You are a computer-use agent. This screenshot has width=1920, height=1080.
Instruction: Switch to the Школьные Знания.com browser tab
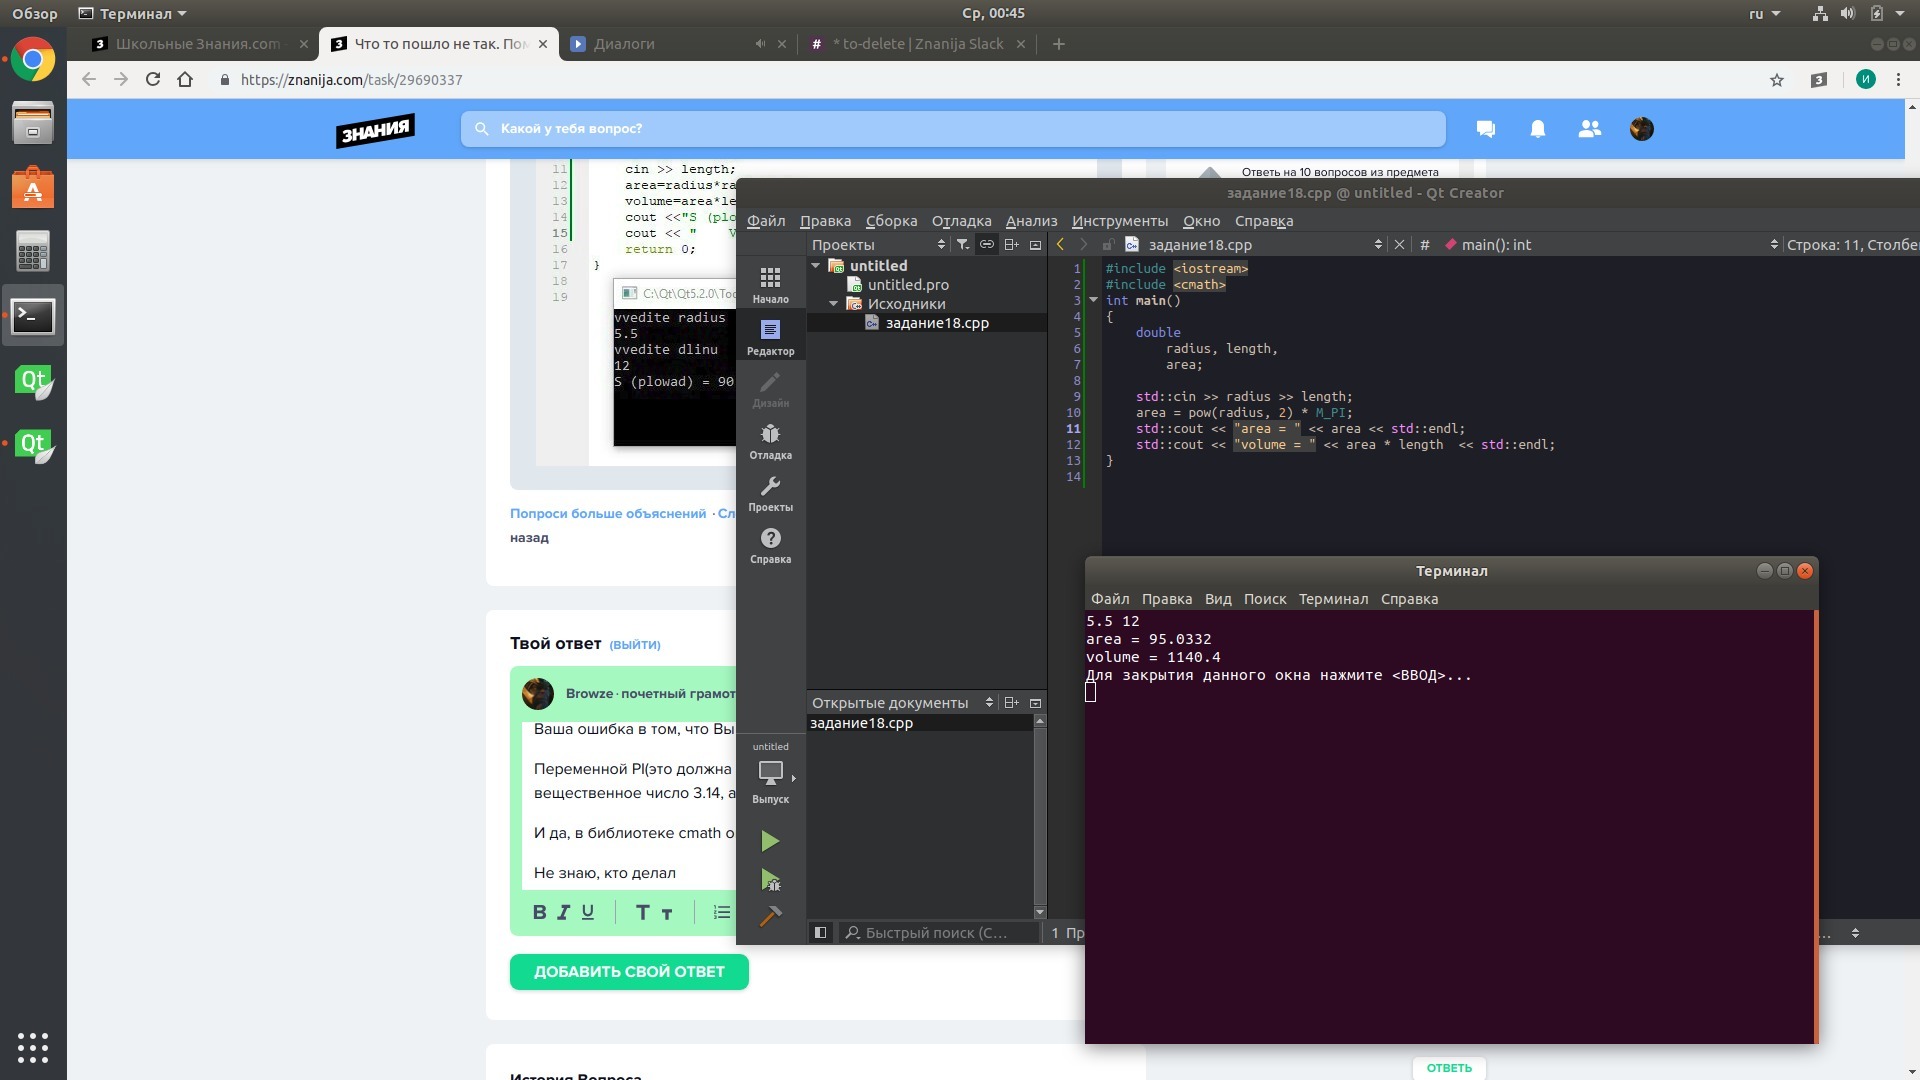[x=198, y=44]
